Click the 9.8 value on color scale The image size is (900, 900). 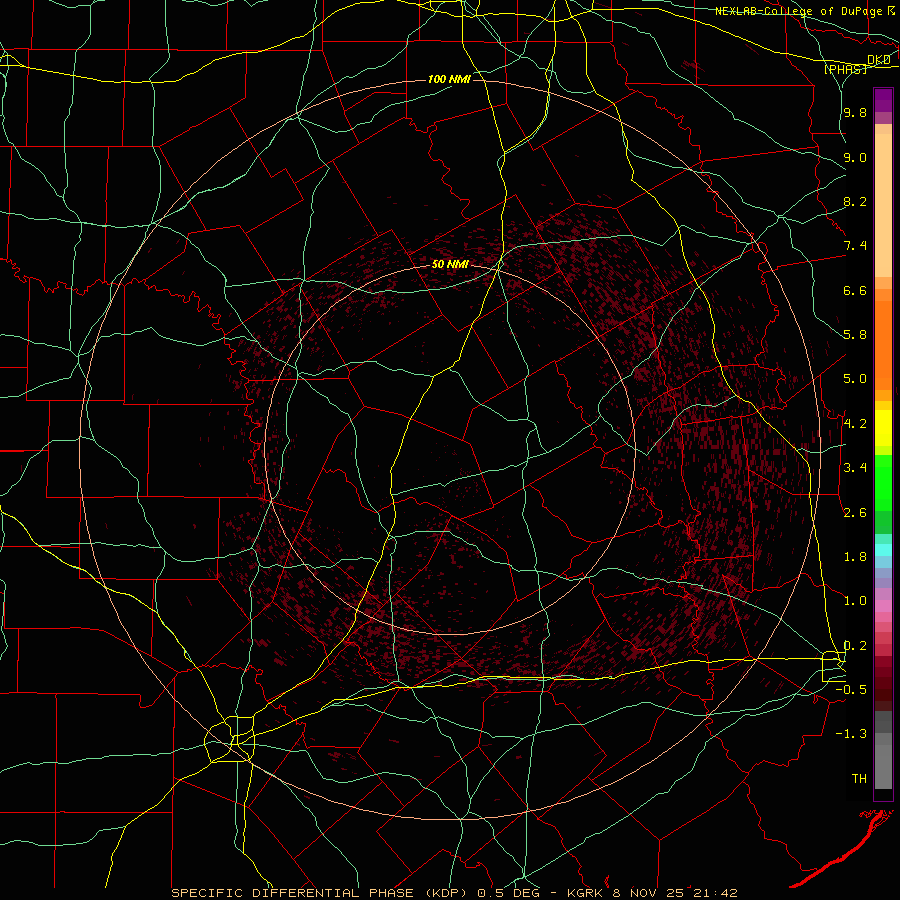click(x=855, y=112)
